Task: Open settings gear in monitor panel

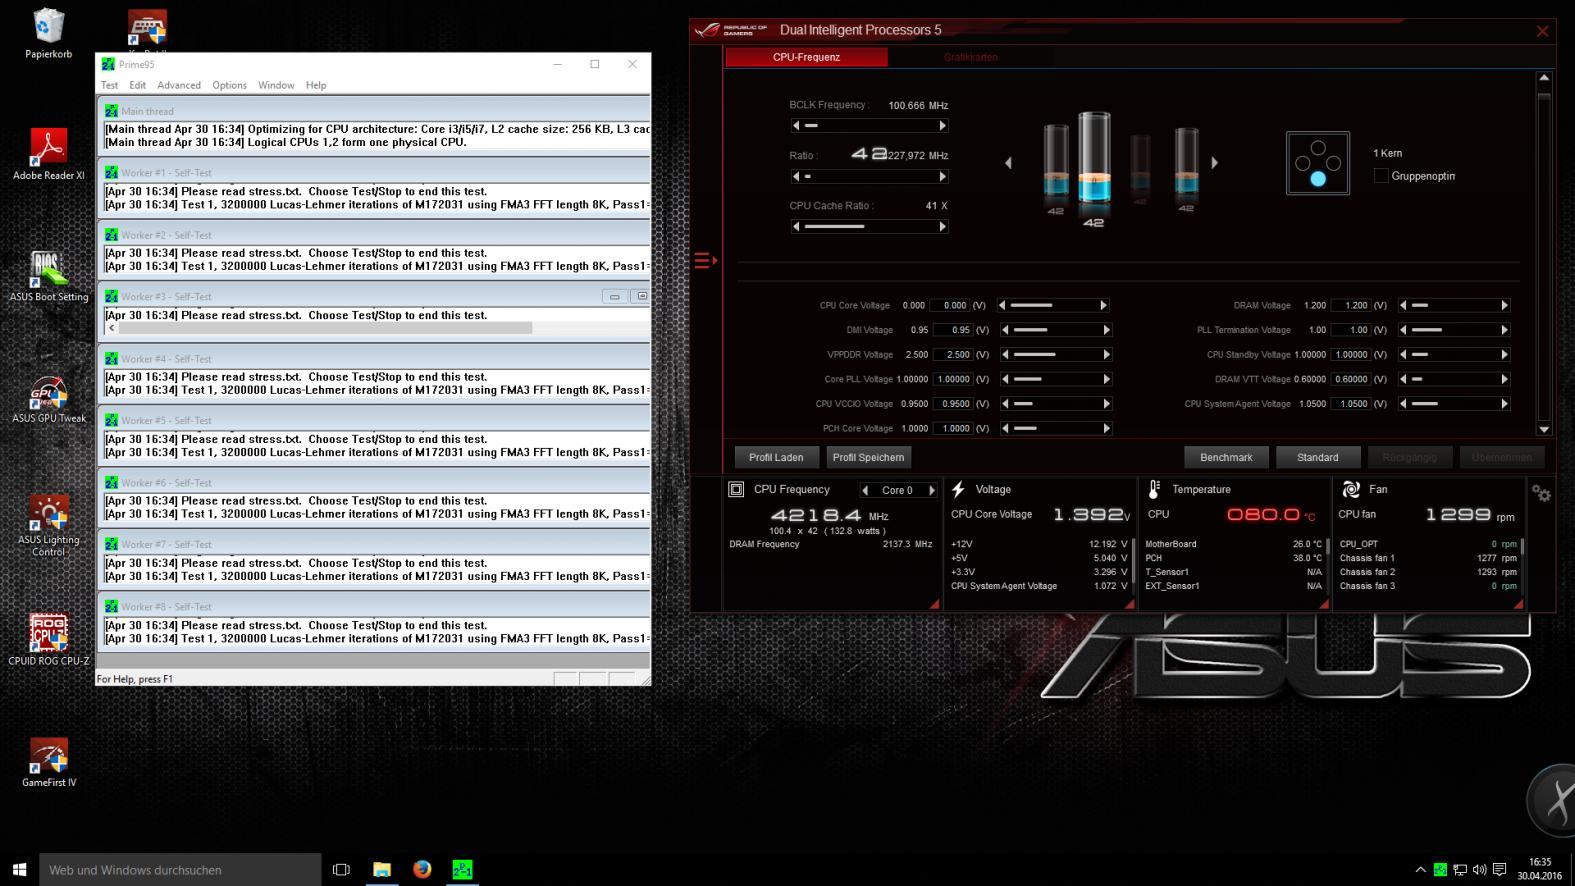Action: pyautogui.click(x=1541, y=493)
